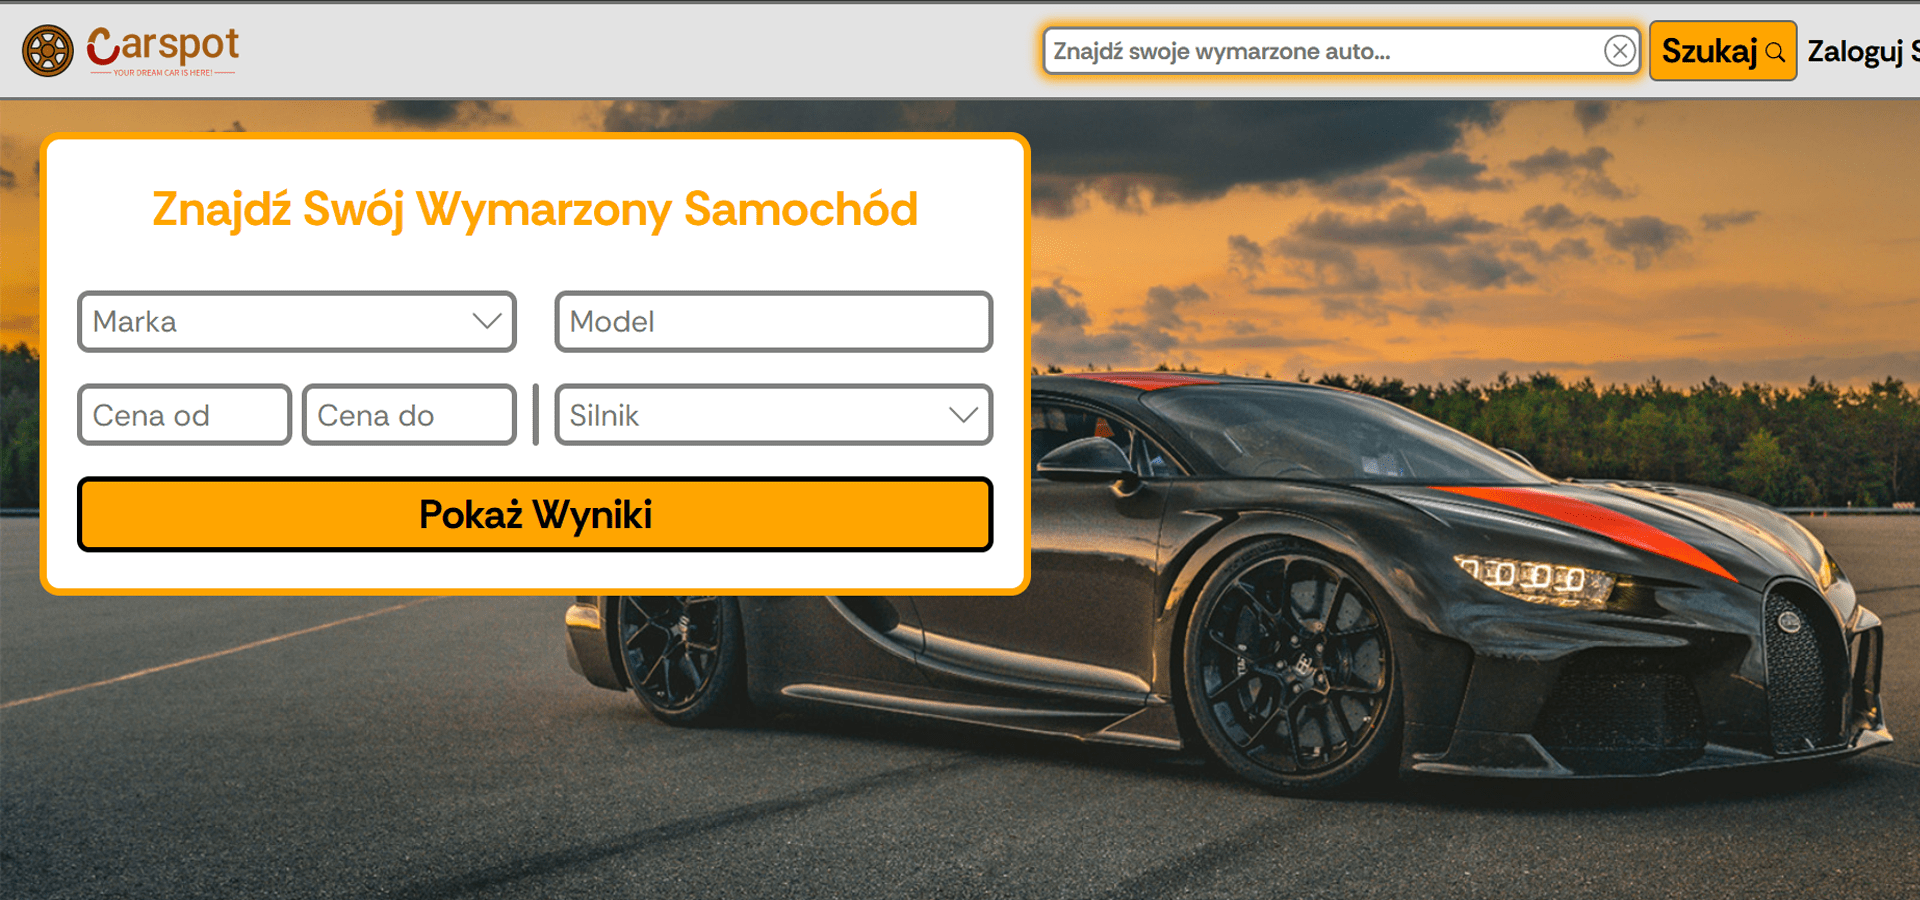1920x900 pixels.
Task: Select the Cena do price field
Action: click(409, 415)
